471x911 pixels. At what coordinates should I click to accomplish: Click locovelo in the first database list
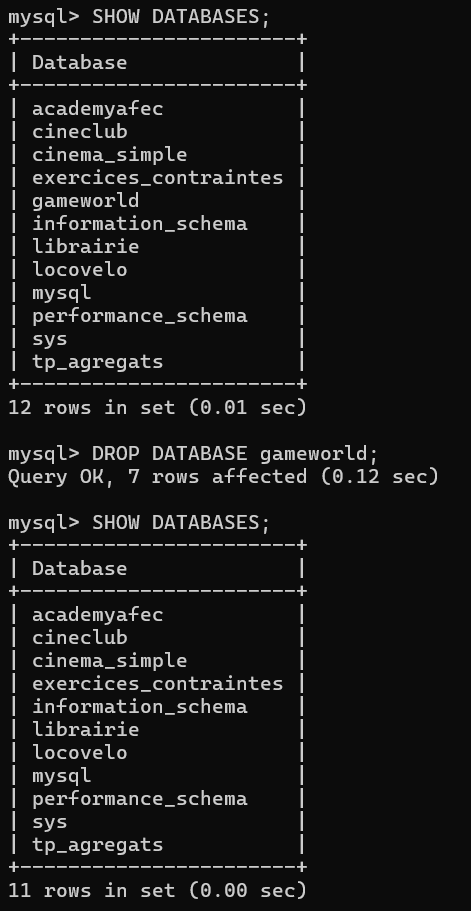[80, 270]
